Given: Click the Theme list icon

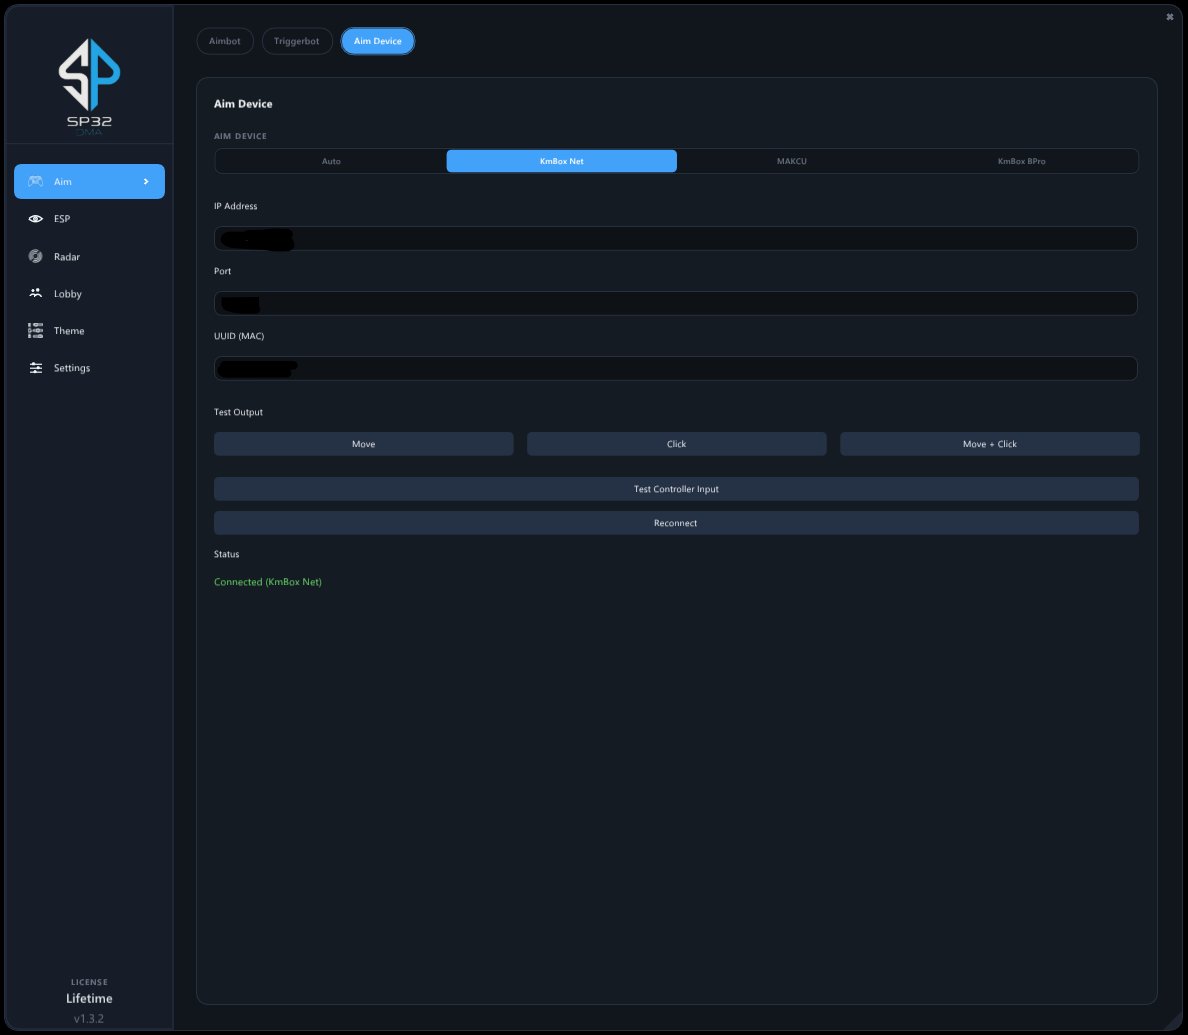Looking at the screenshot, I should point(36,330).
